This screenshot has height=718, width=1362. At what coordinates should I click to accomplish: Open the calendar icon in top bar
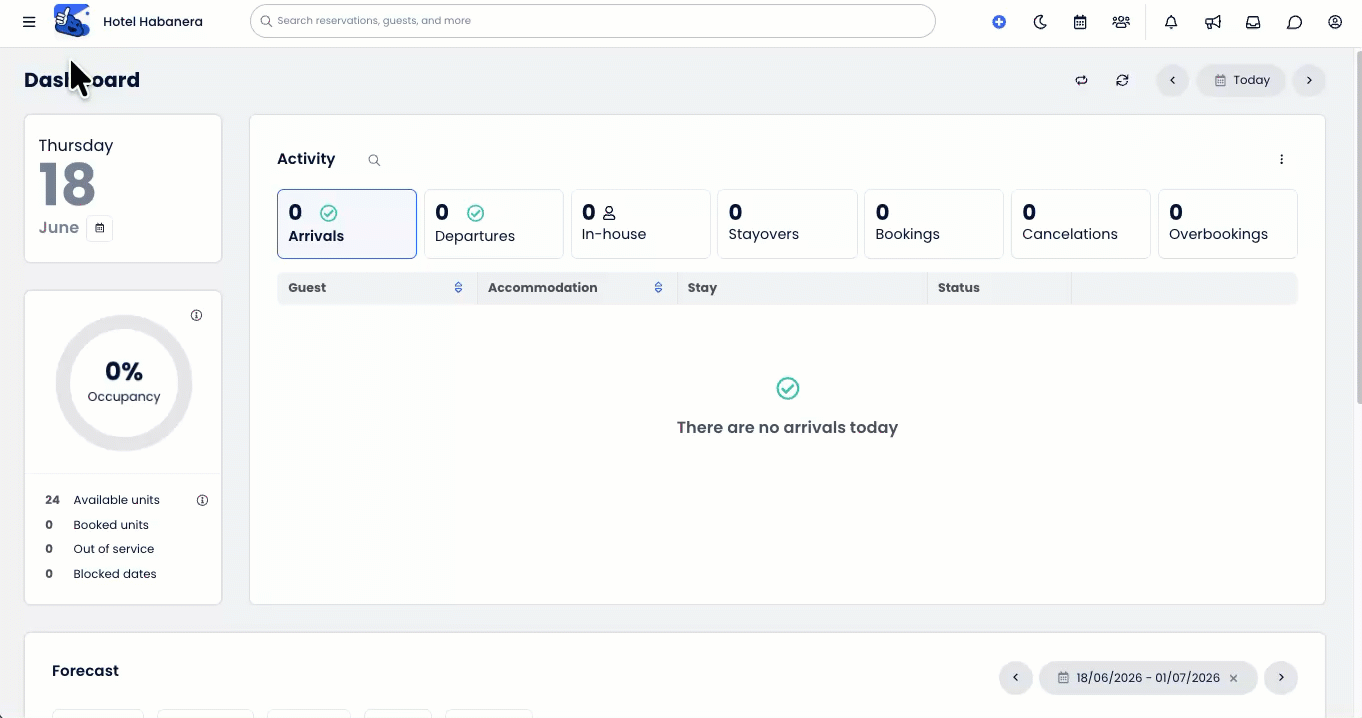[1080, 22]
